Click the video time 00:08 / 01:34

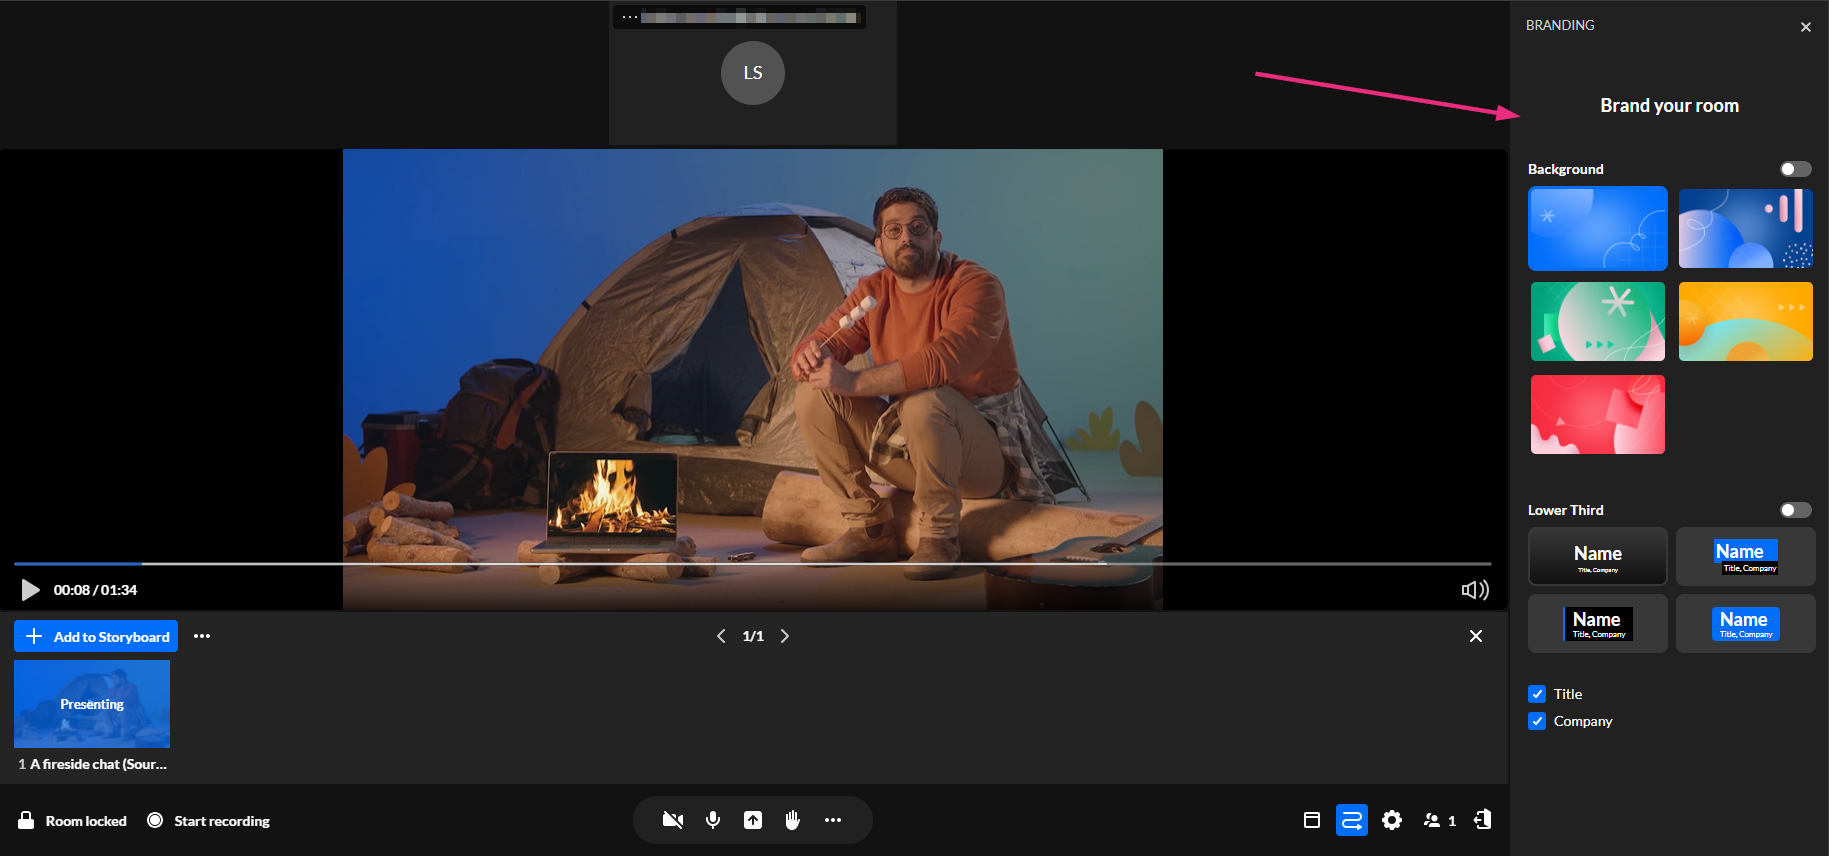96,590
